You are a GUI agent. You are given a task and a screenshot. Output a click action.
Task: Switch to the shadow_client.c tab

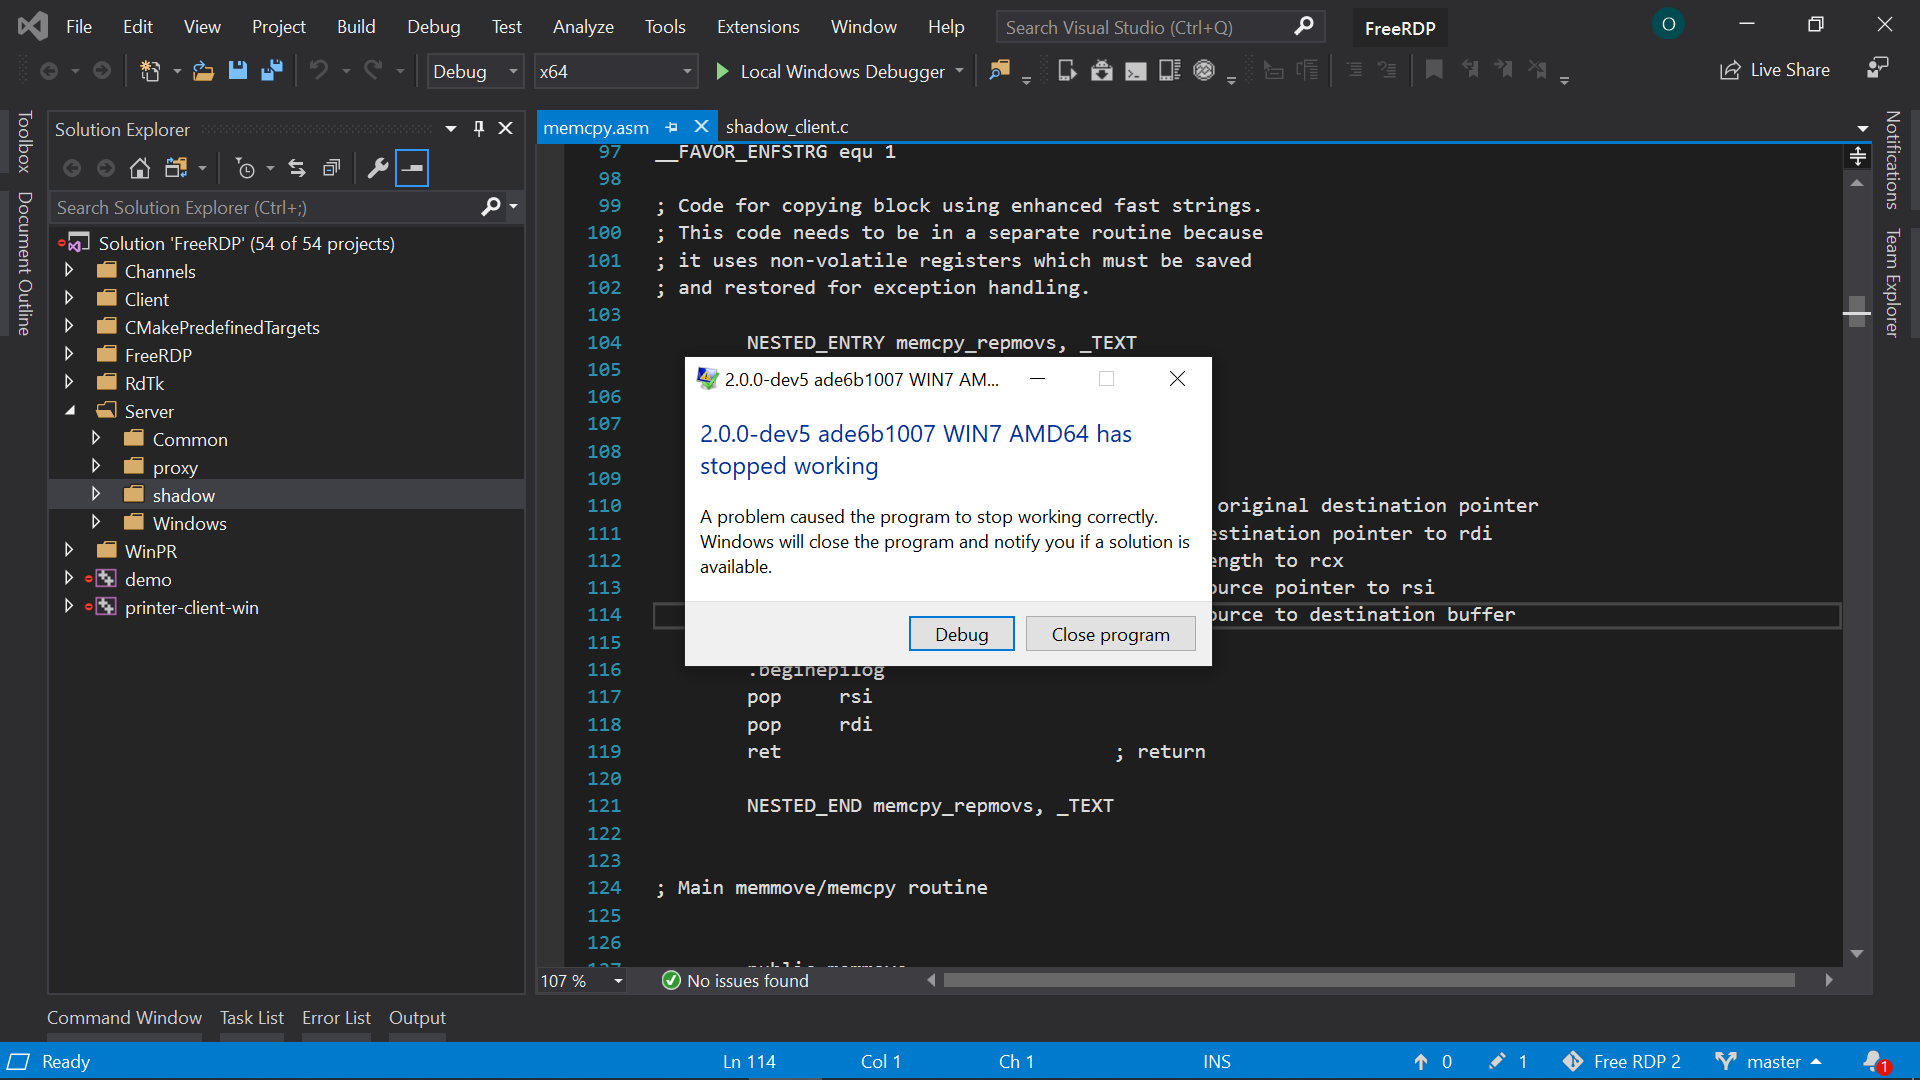coord(786,126)
